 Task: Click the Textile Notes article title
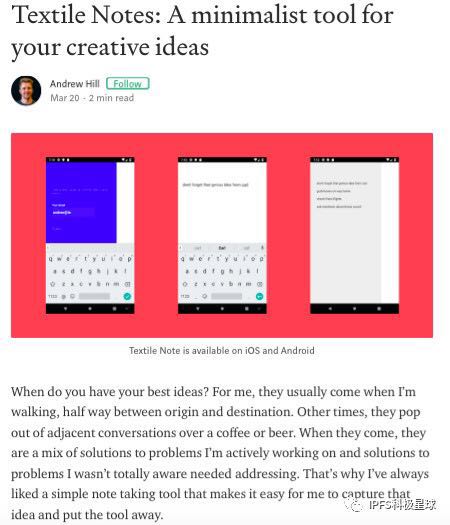tap(202, 31)
